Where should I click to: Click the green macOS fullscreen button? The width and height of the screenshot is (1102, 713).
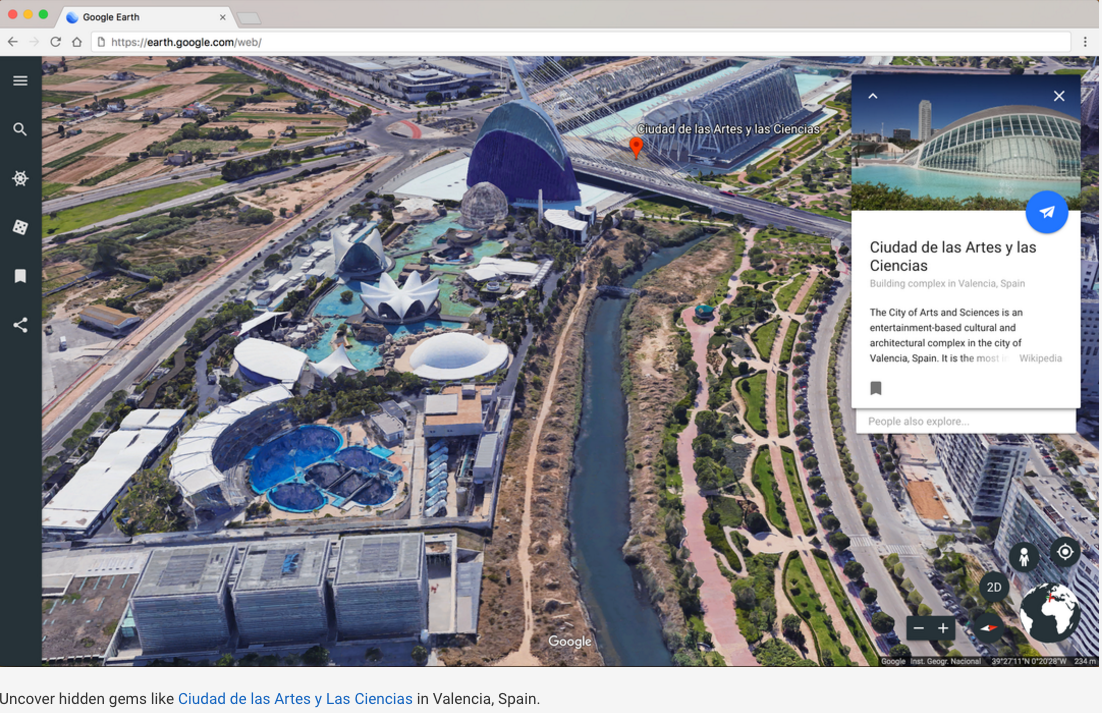click(44, 15)
